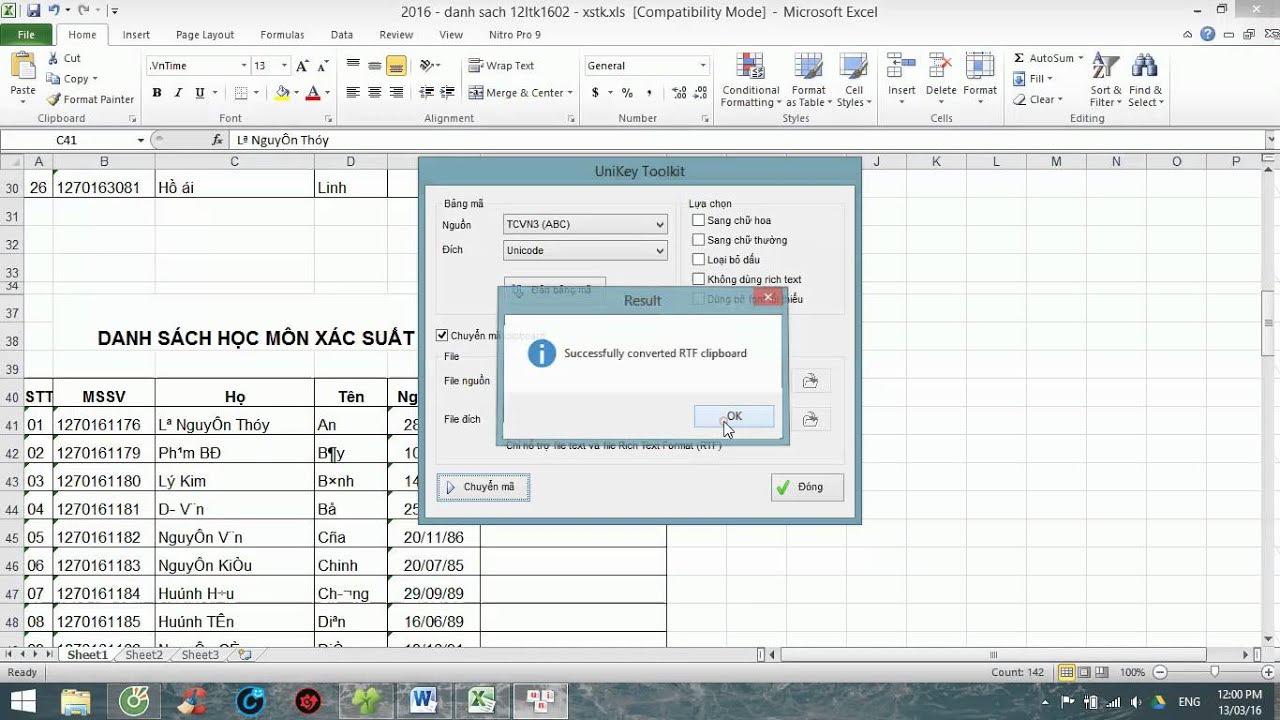Enable Sang chữ hoa checkbox

(699, 220)
